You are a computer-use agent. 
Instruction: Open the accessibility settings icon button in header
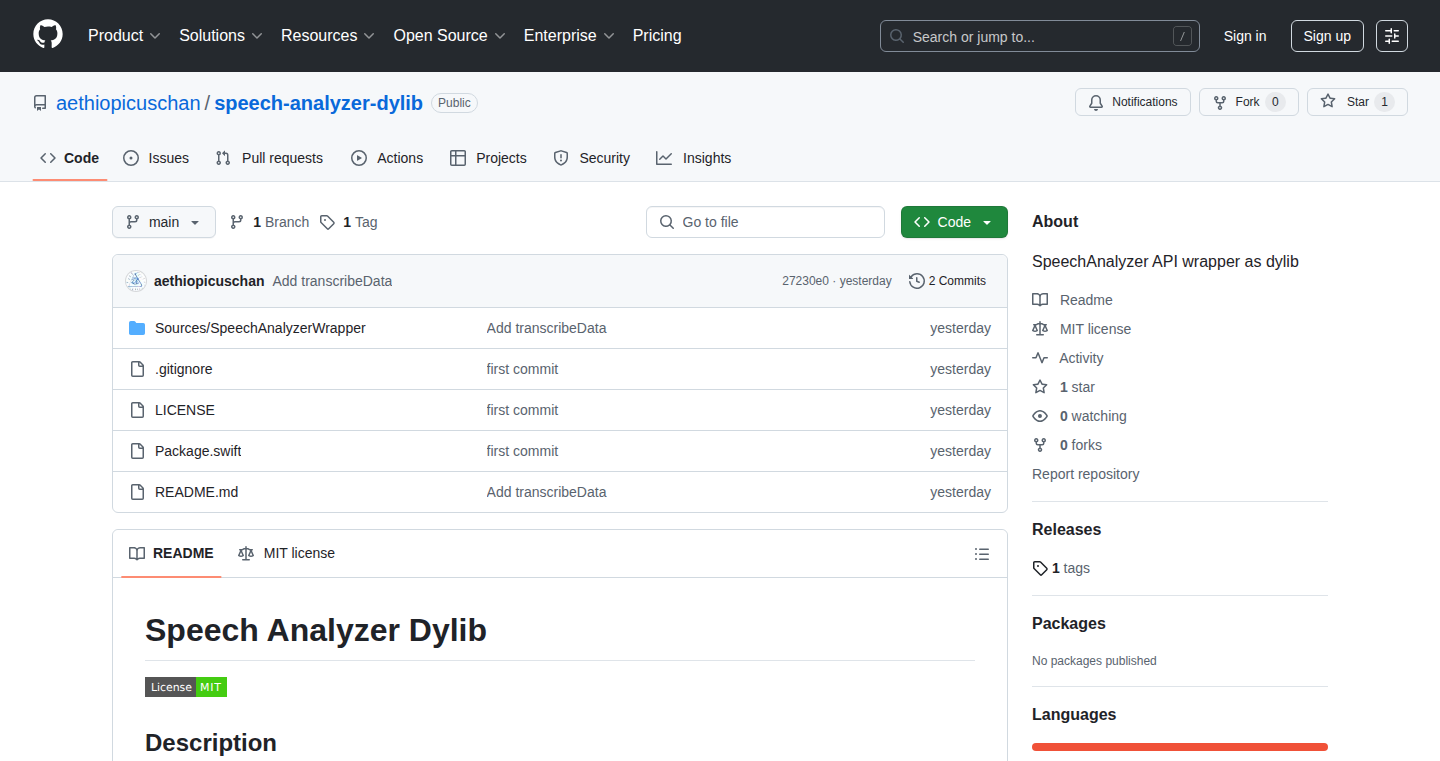click(x=1392, y=36)
